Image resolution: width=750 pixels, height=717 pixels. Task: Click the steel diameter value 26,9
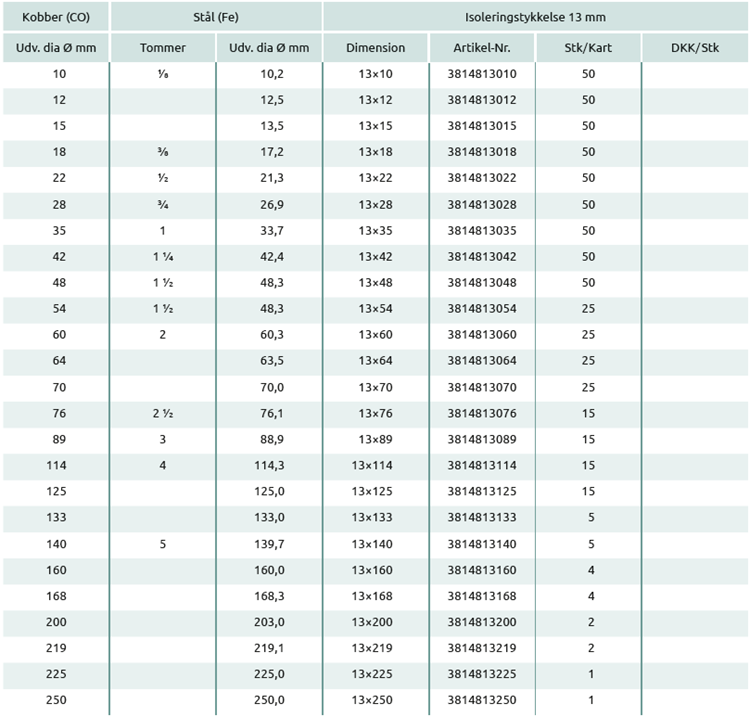pos(272,205)
